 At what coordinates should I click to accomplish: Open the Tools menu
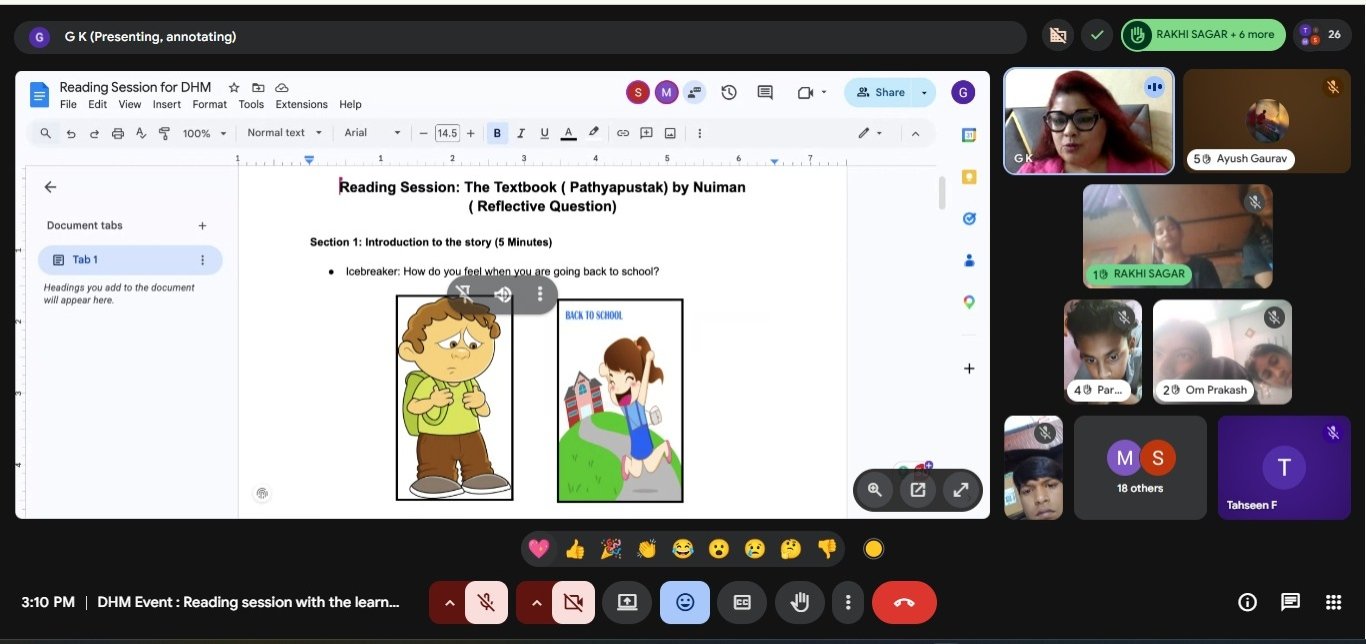(251, 104)
